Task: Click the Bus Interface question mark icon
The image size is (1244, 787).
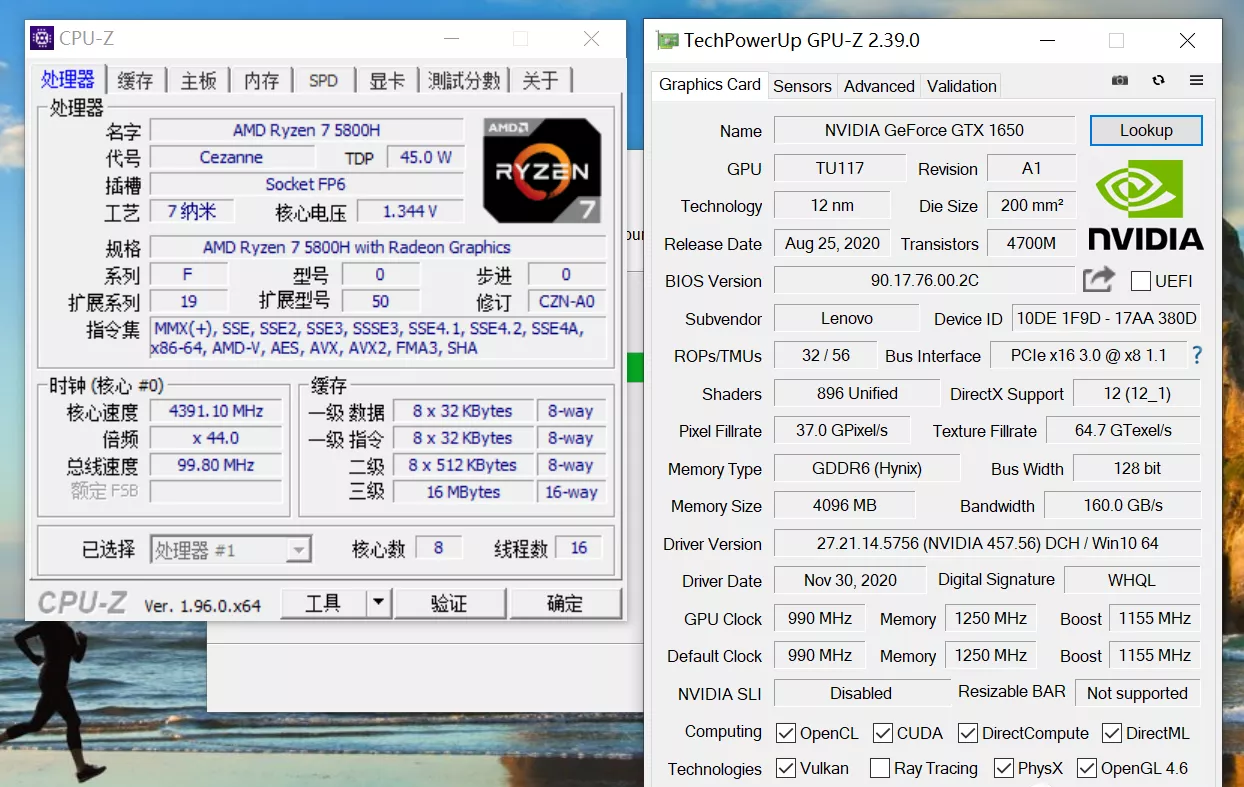Action: 1197,355
